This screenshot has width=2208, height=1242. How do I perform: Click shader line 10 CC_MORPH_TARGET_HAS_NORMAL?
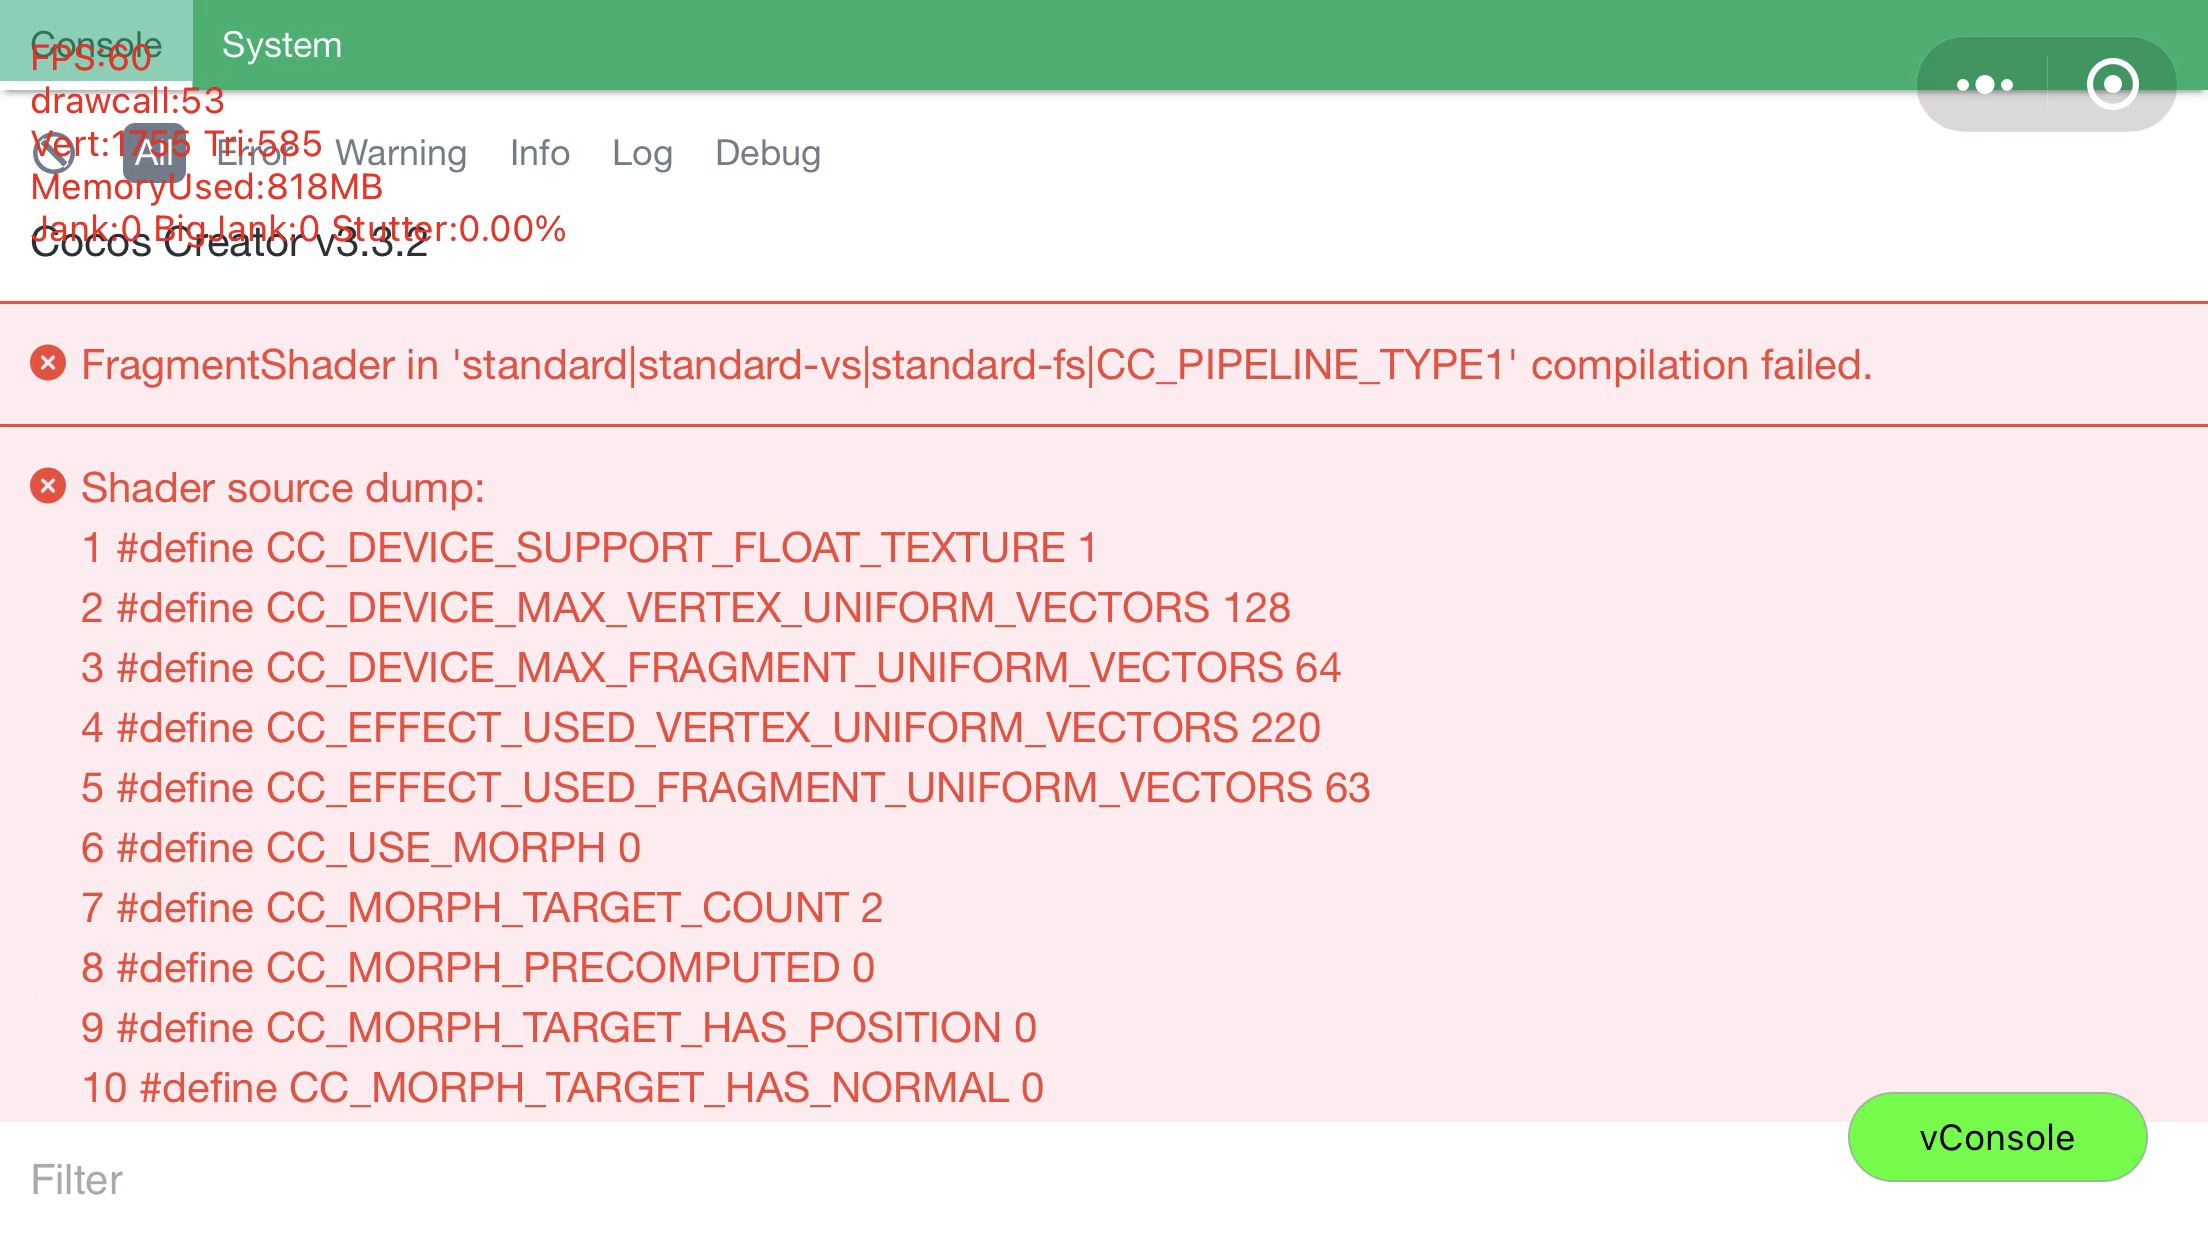pos(562,1088)
